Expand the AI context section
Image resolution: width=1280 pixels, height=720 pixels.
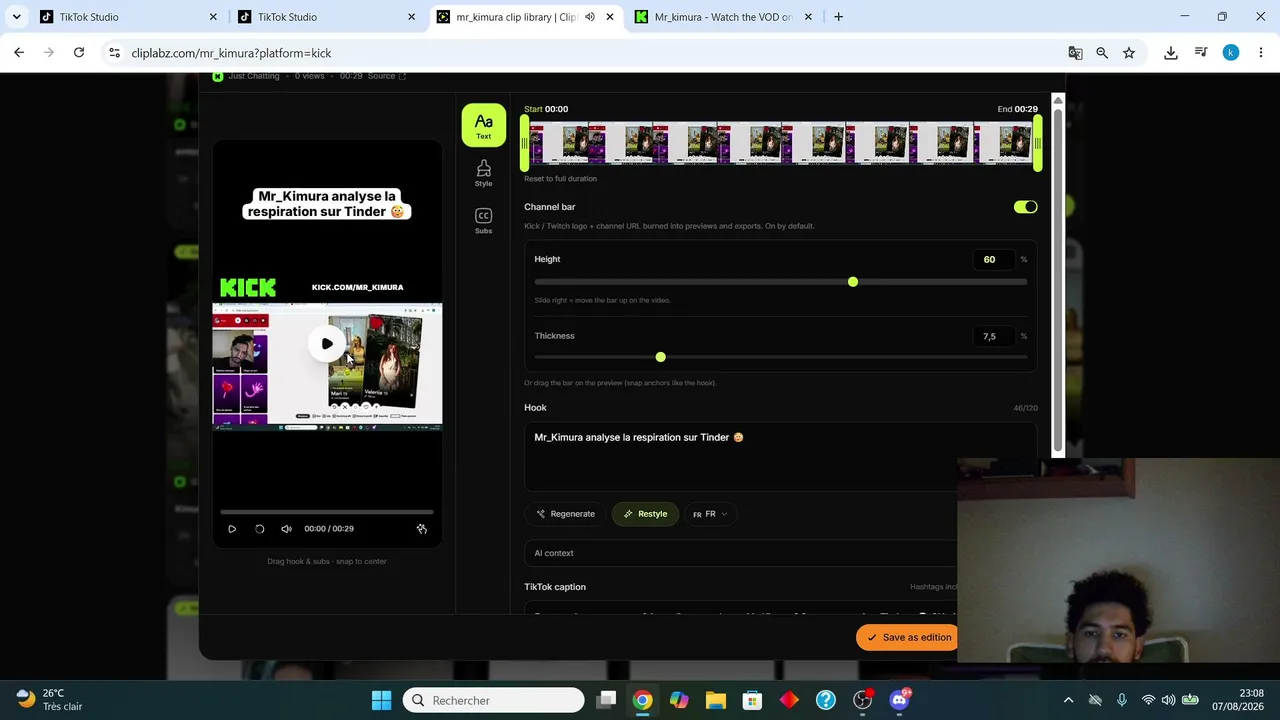740,553
